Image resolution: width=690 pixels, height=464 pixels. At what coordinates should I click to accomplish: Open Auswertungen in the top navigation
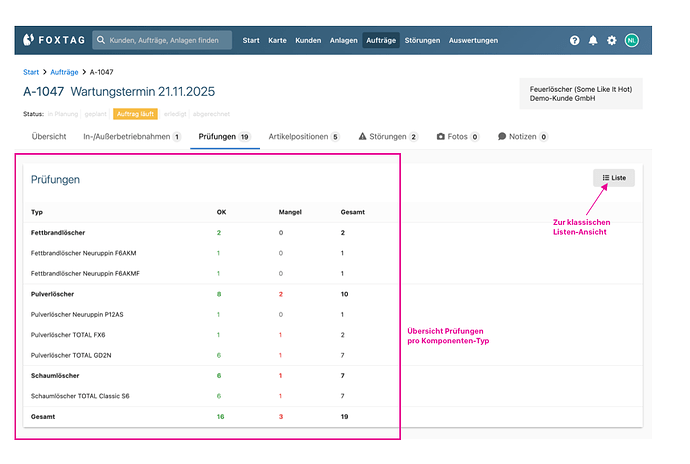coord(473,41)
